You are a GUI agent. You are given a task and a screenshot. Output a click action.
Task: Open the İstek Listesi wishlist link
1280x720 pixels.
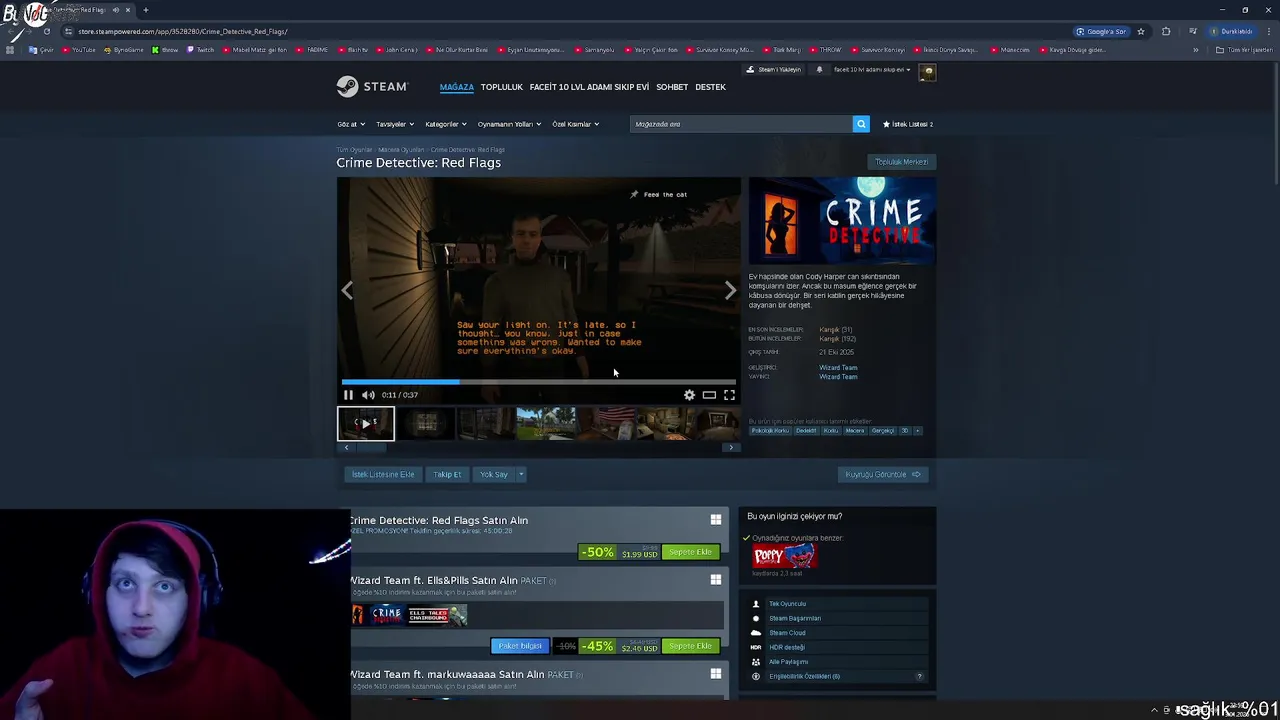tap(908, 124)
